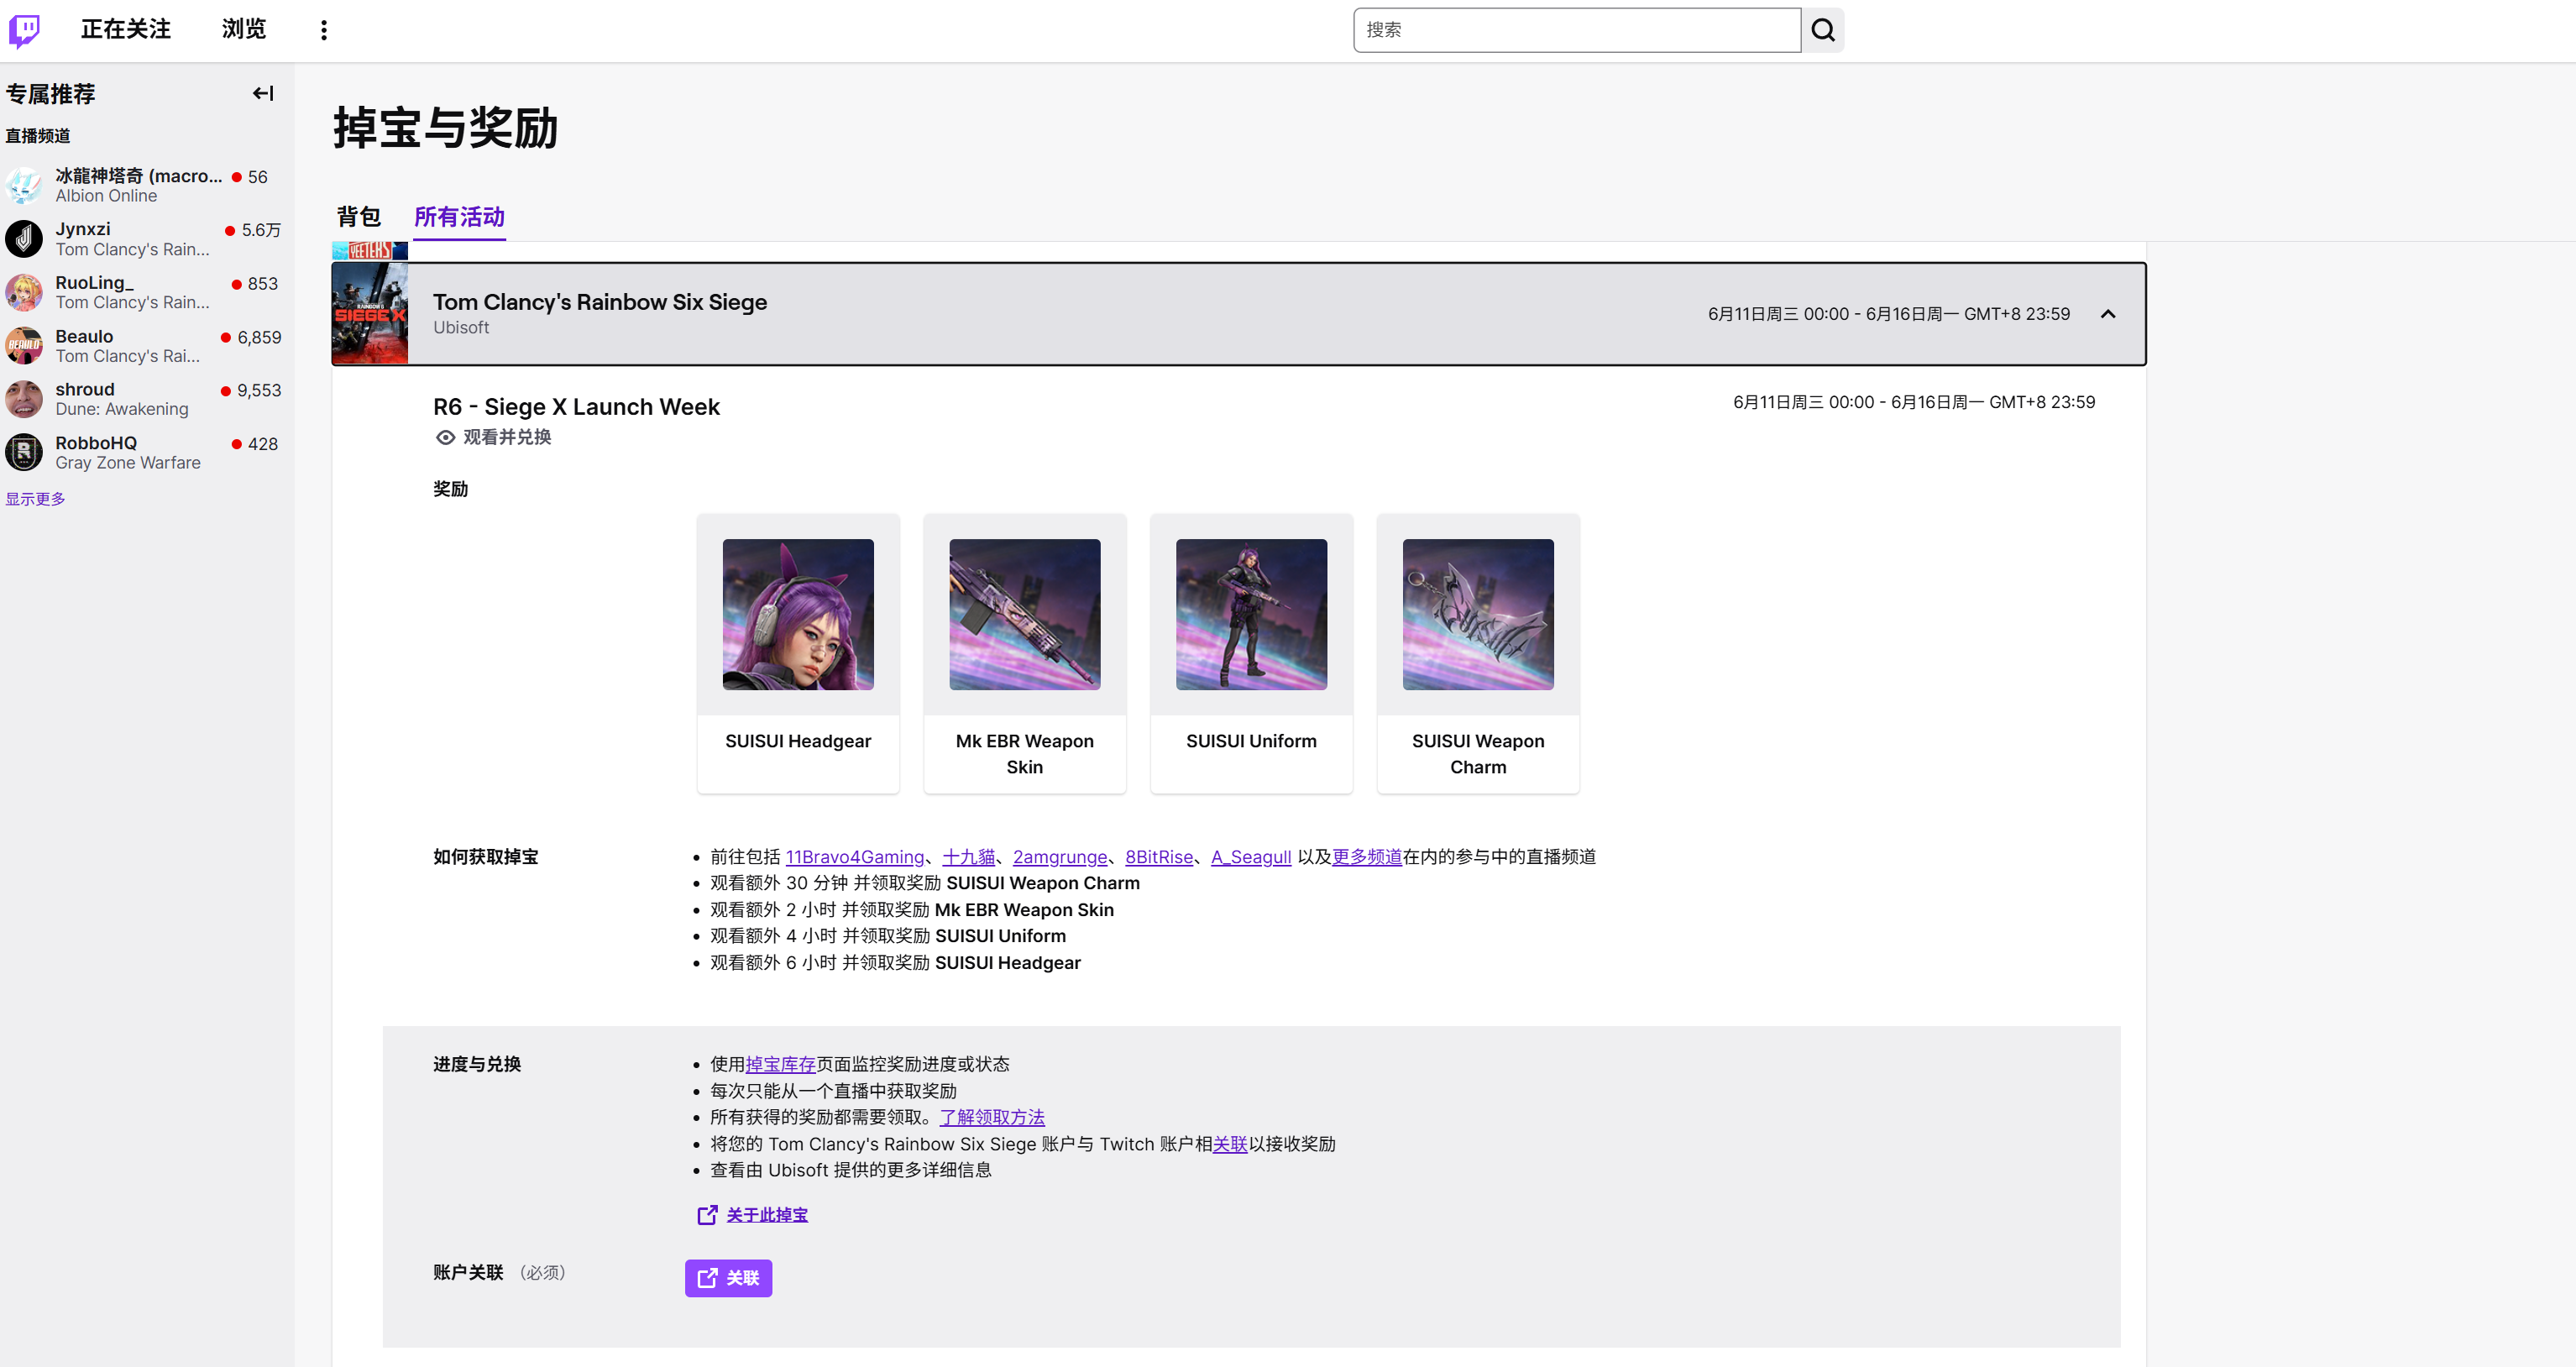
Task: Click the RuoLing_ channel name
Action: coord(94,283)
